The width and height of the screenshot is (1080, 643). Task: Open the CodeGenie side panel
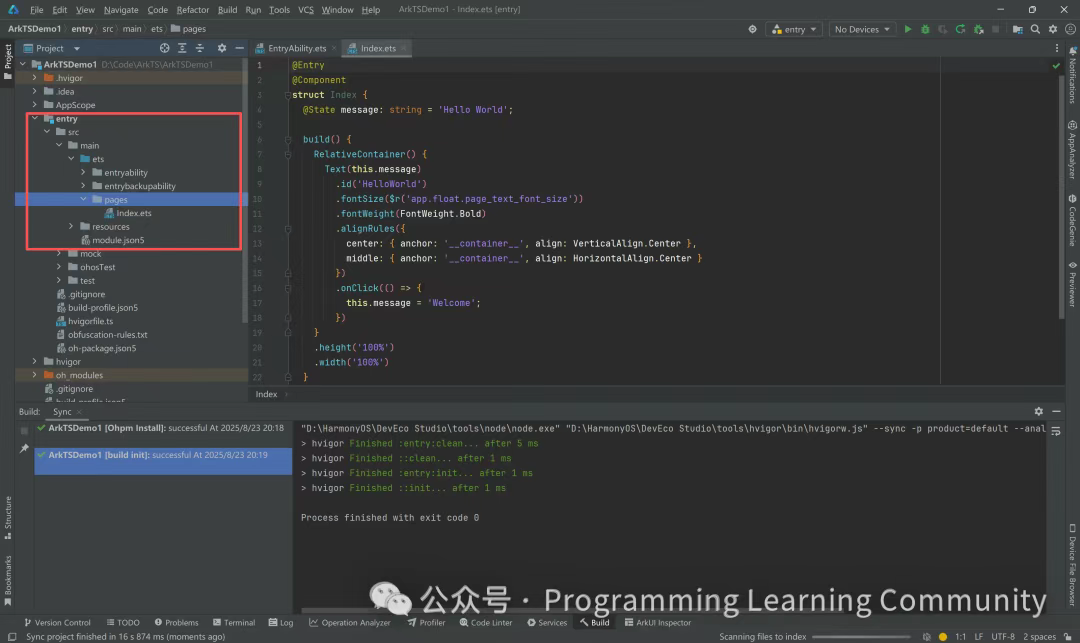click(x=1072, y=220)
